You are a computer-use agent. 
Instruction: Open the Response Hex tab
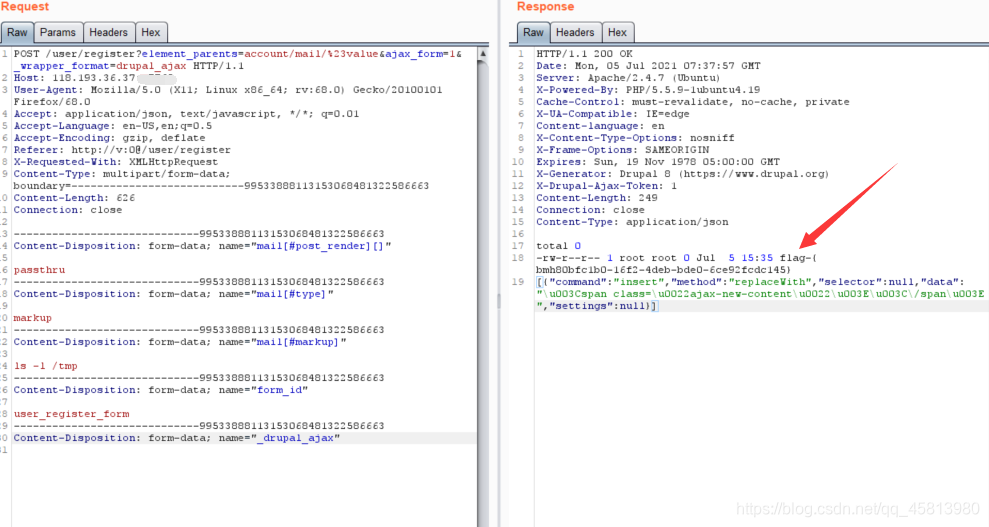pyautogui.click(x=617, y=32)
